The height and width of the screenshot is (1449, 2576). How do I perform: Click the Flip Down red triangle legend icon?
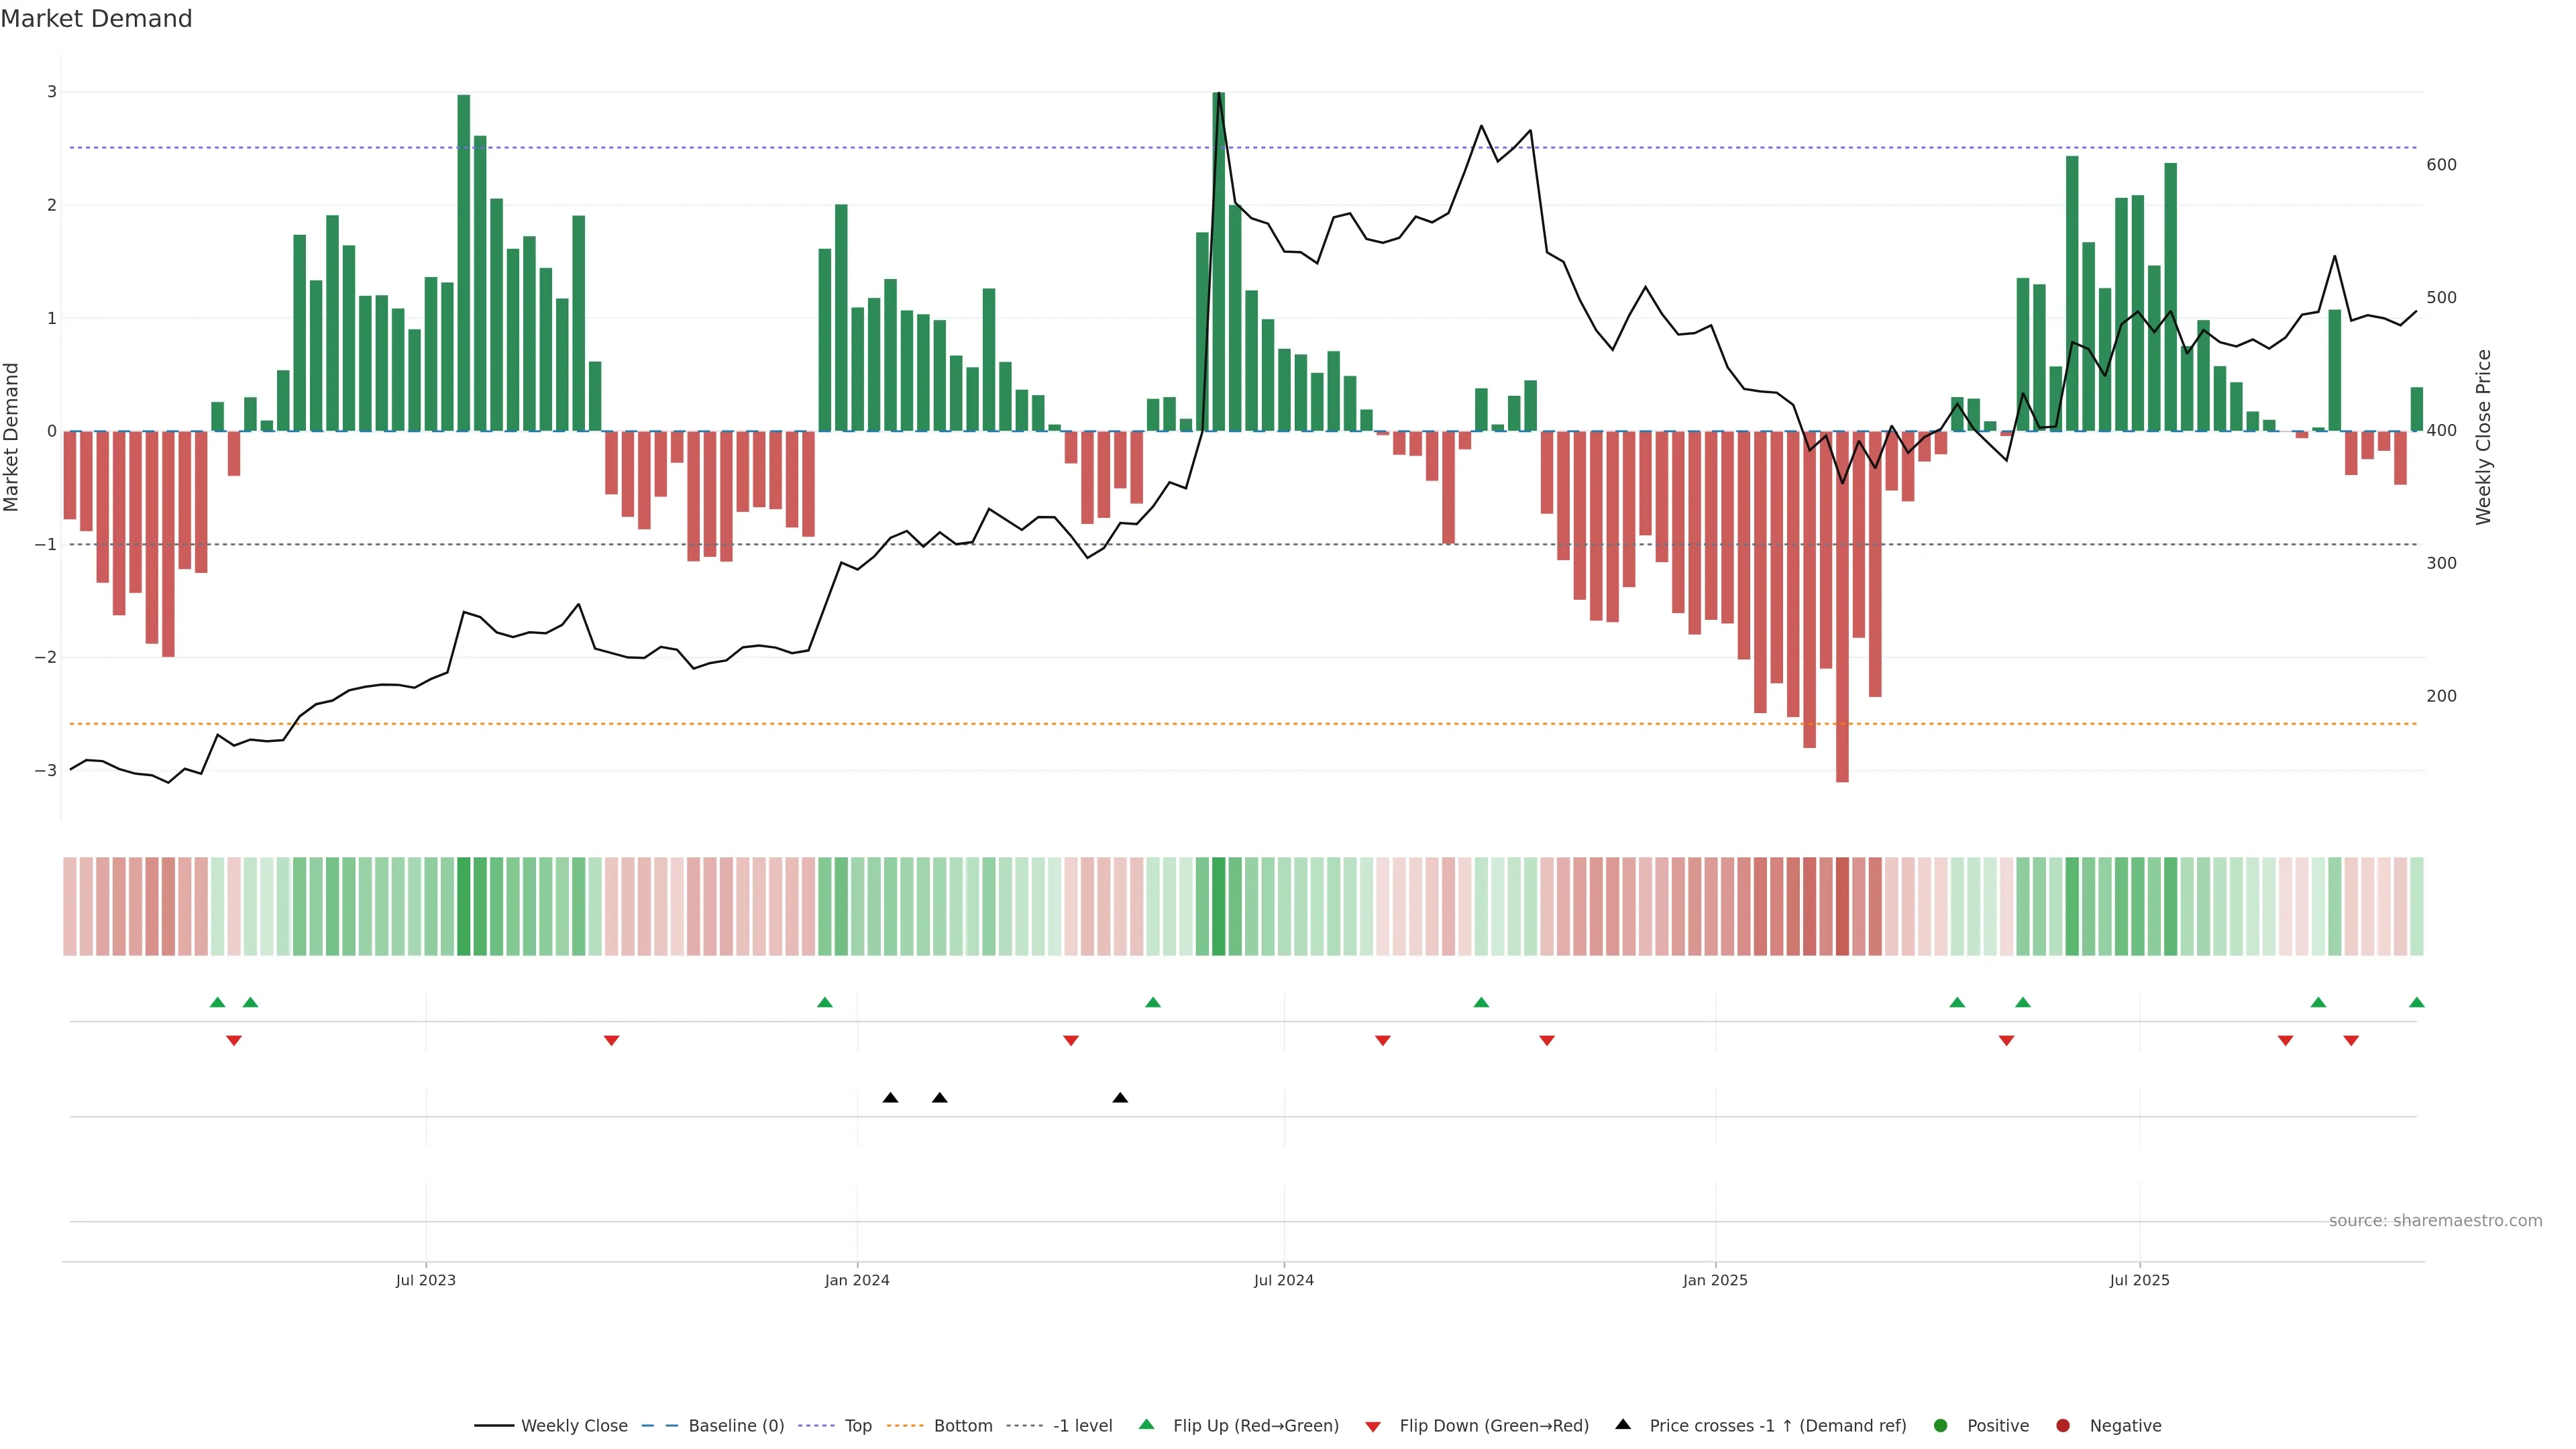(x=1373, y=1426)
